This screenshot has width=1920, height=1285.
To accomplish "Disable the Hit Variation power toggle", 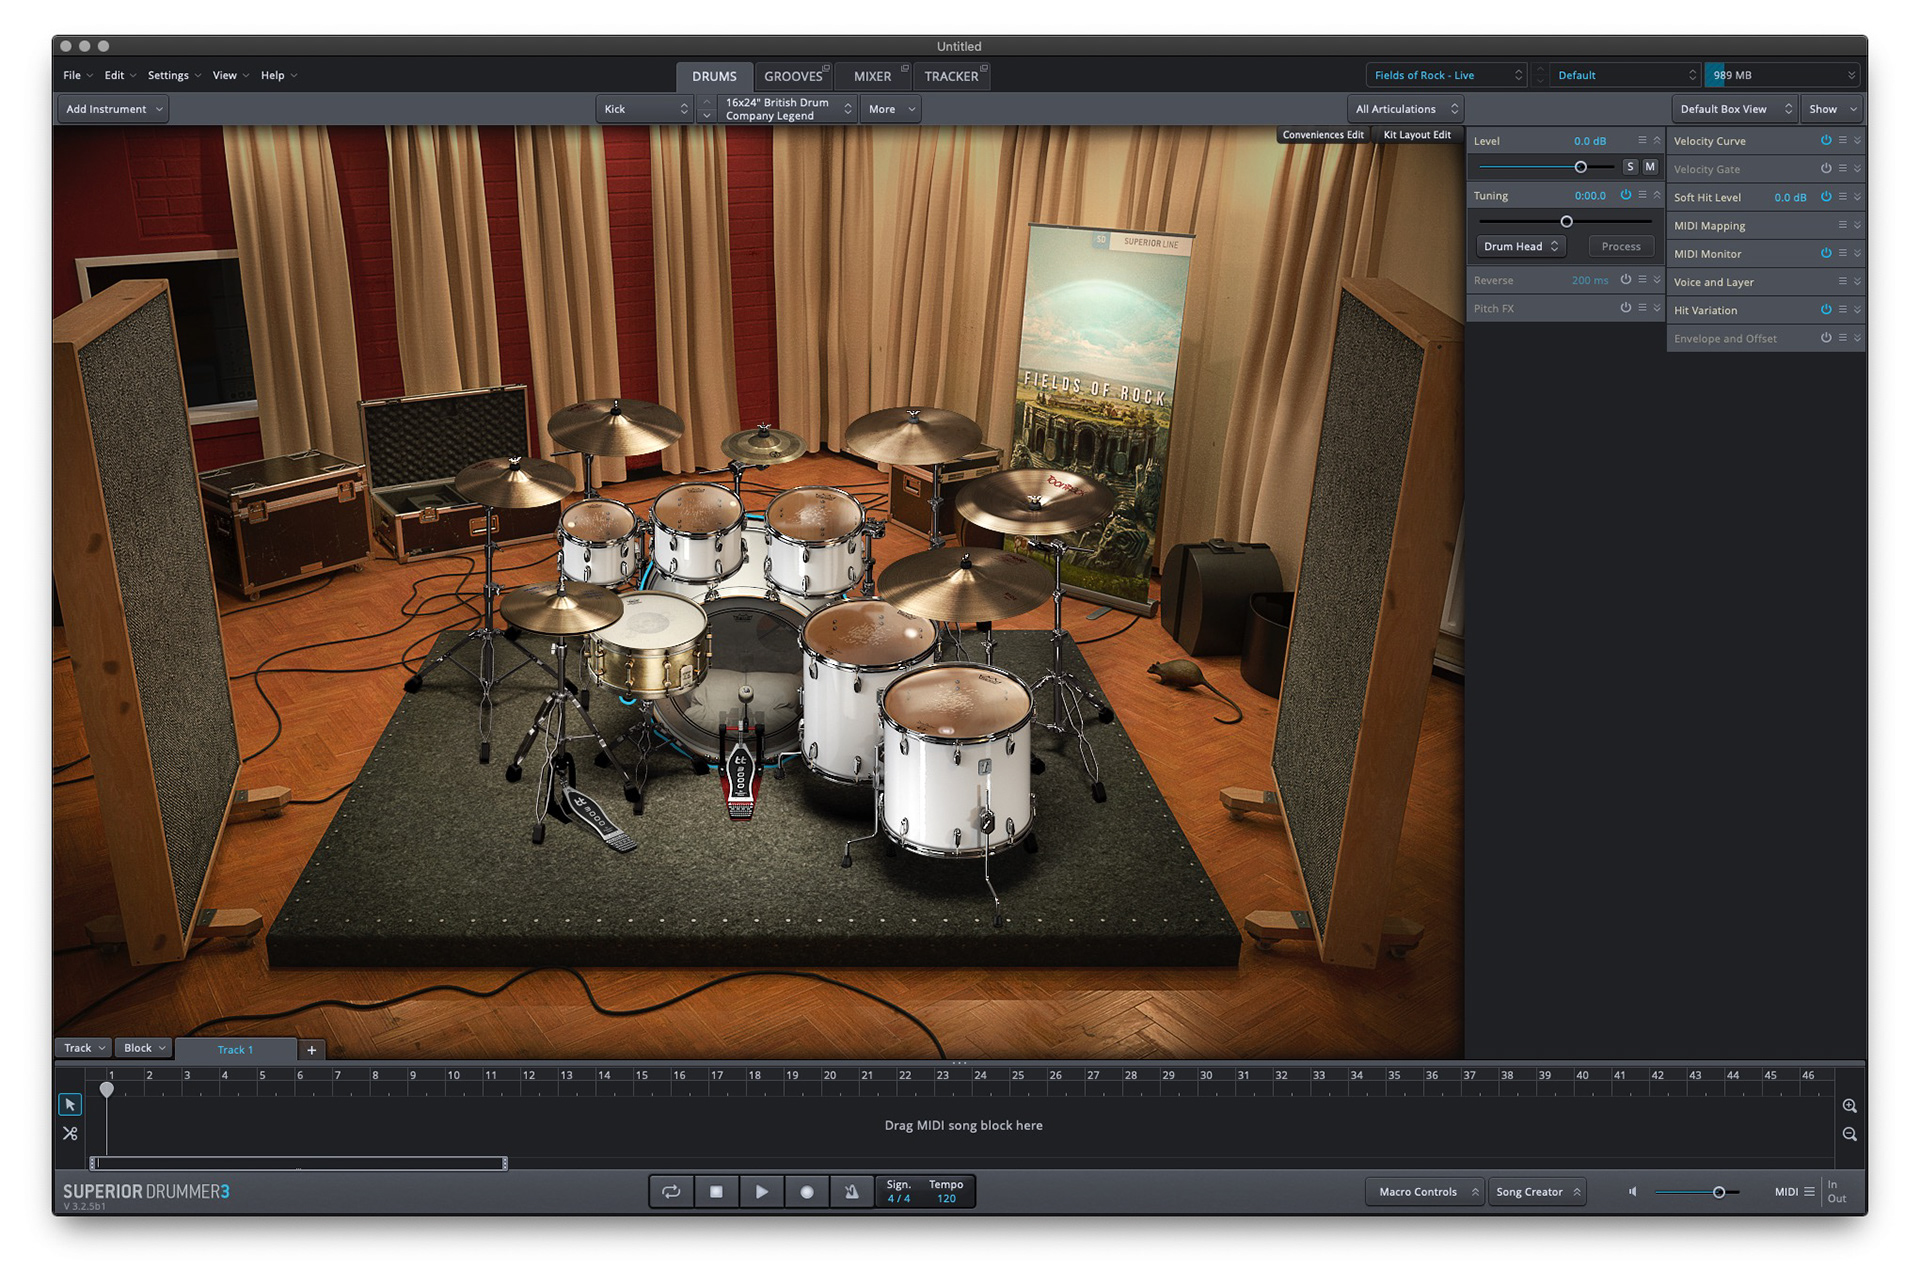I will click(x=1825, y=310).
